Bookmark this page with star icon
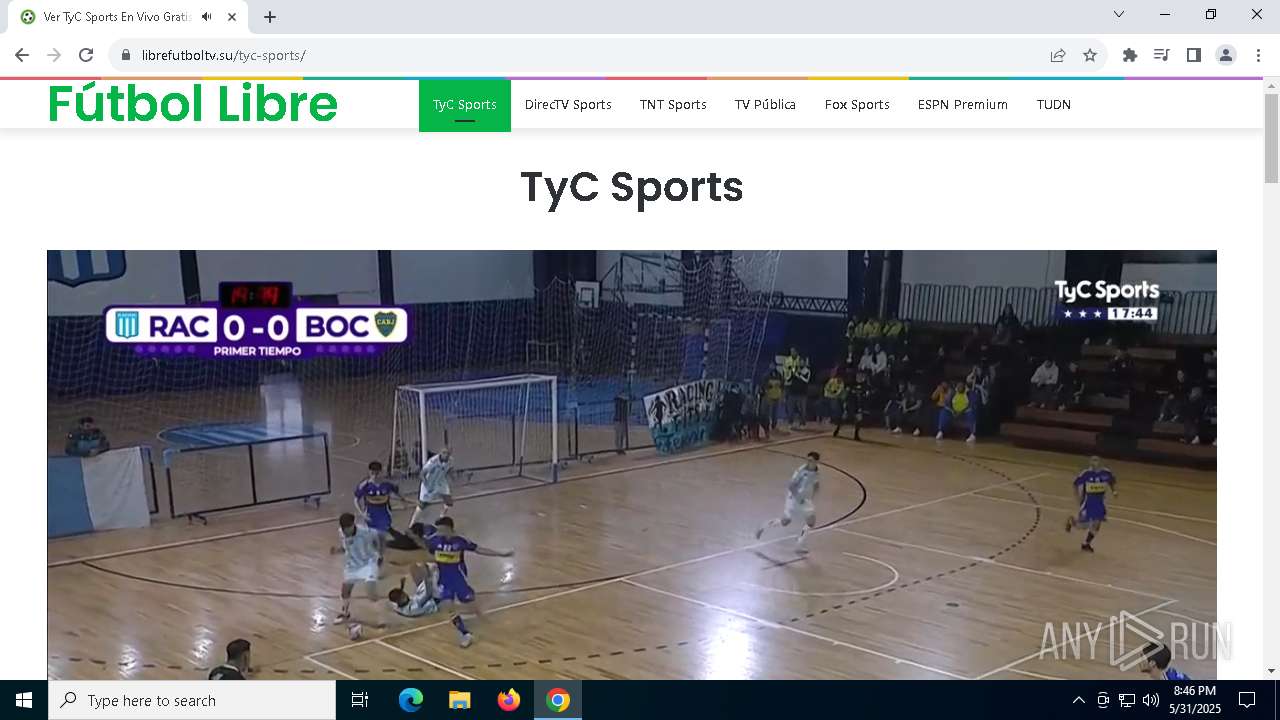The width and height of the screenshot is (1280, 720). 1090,55
